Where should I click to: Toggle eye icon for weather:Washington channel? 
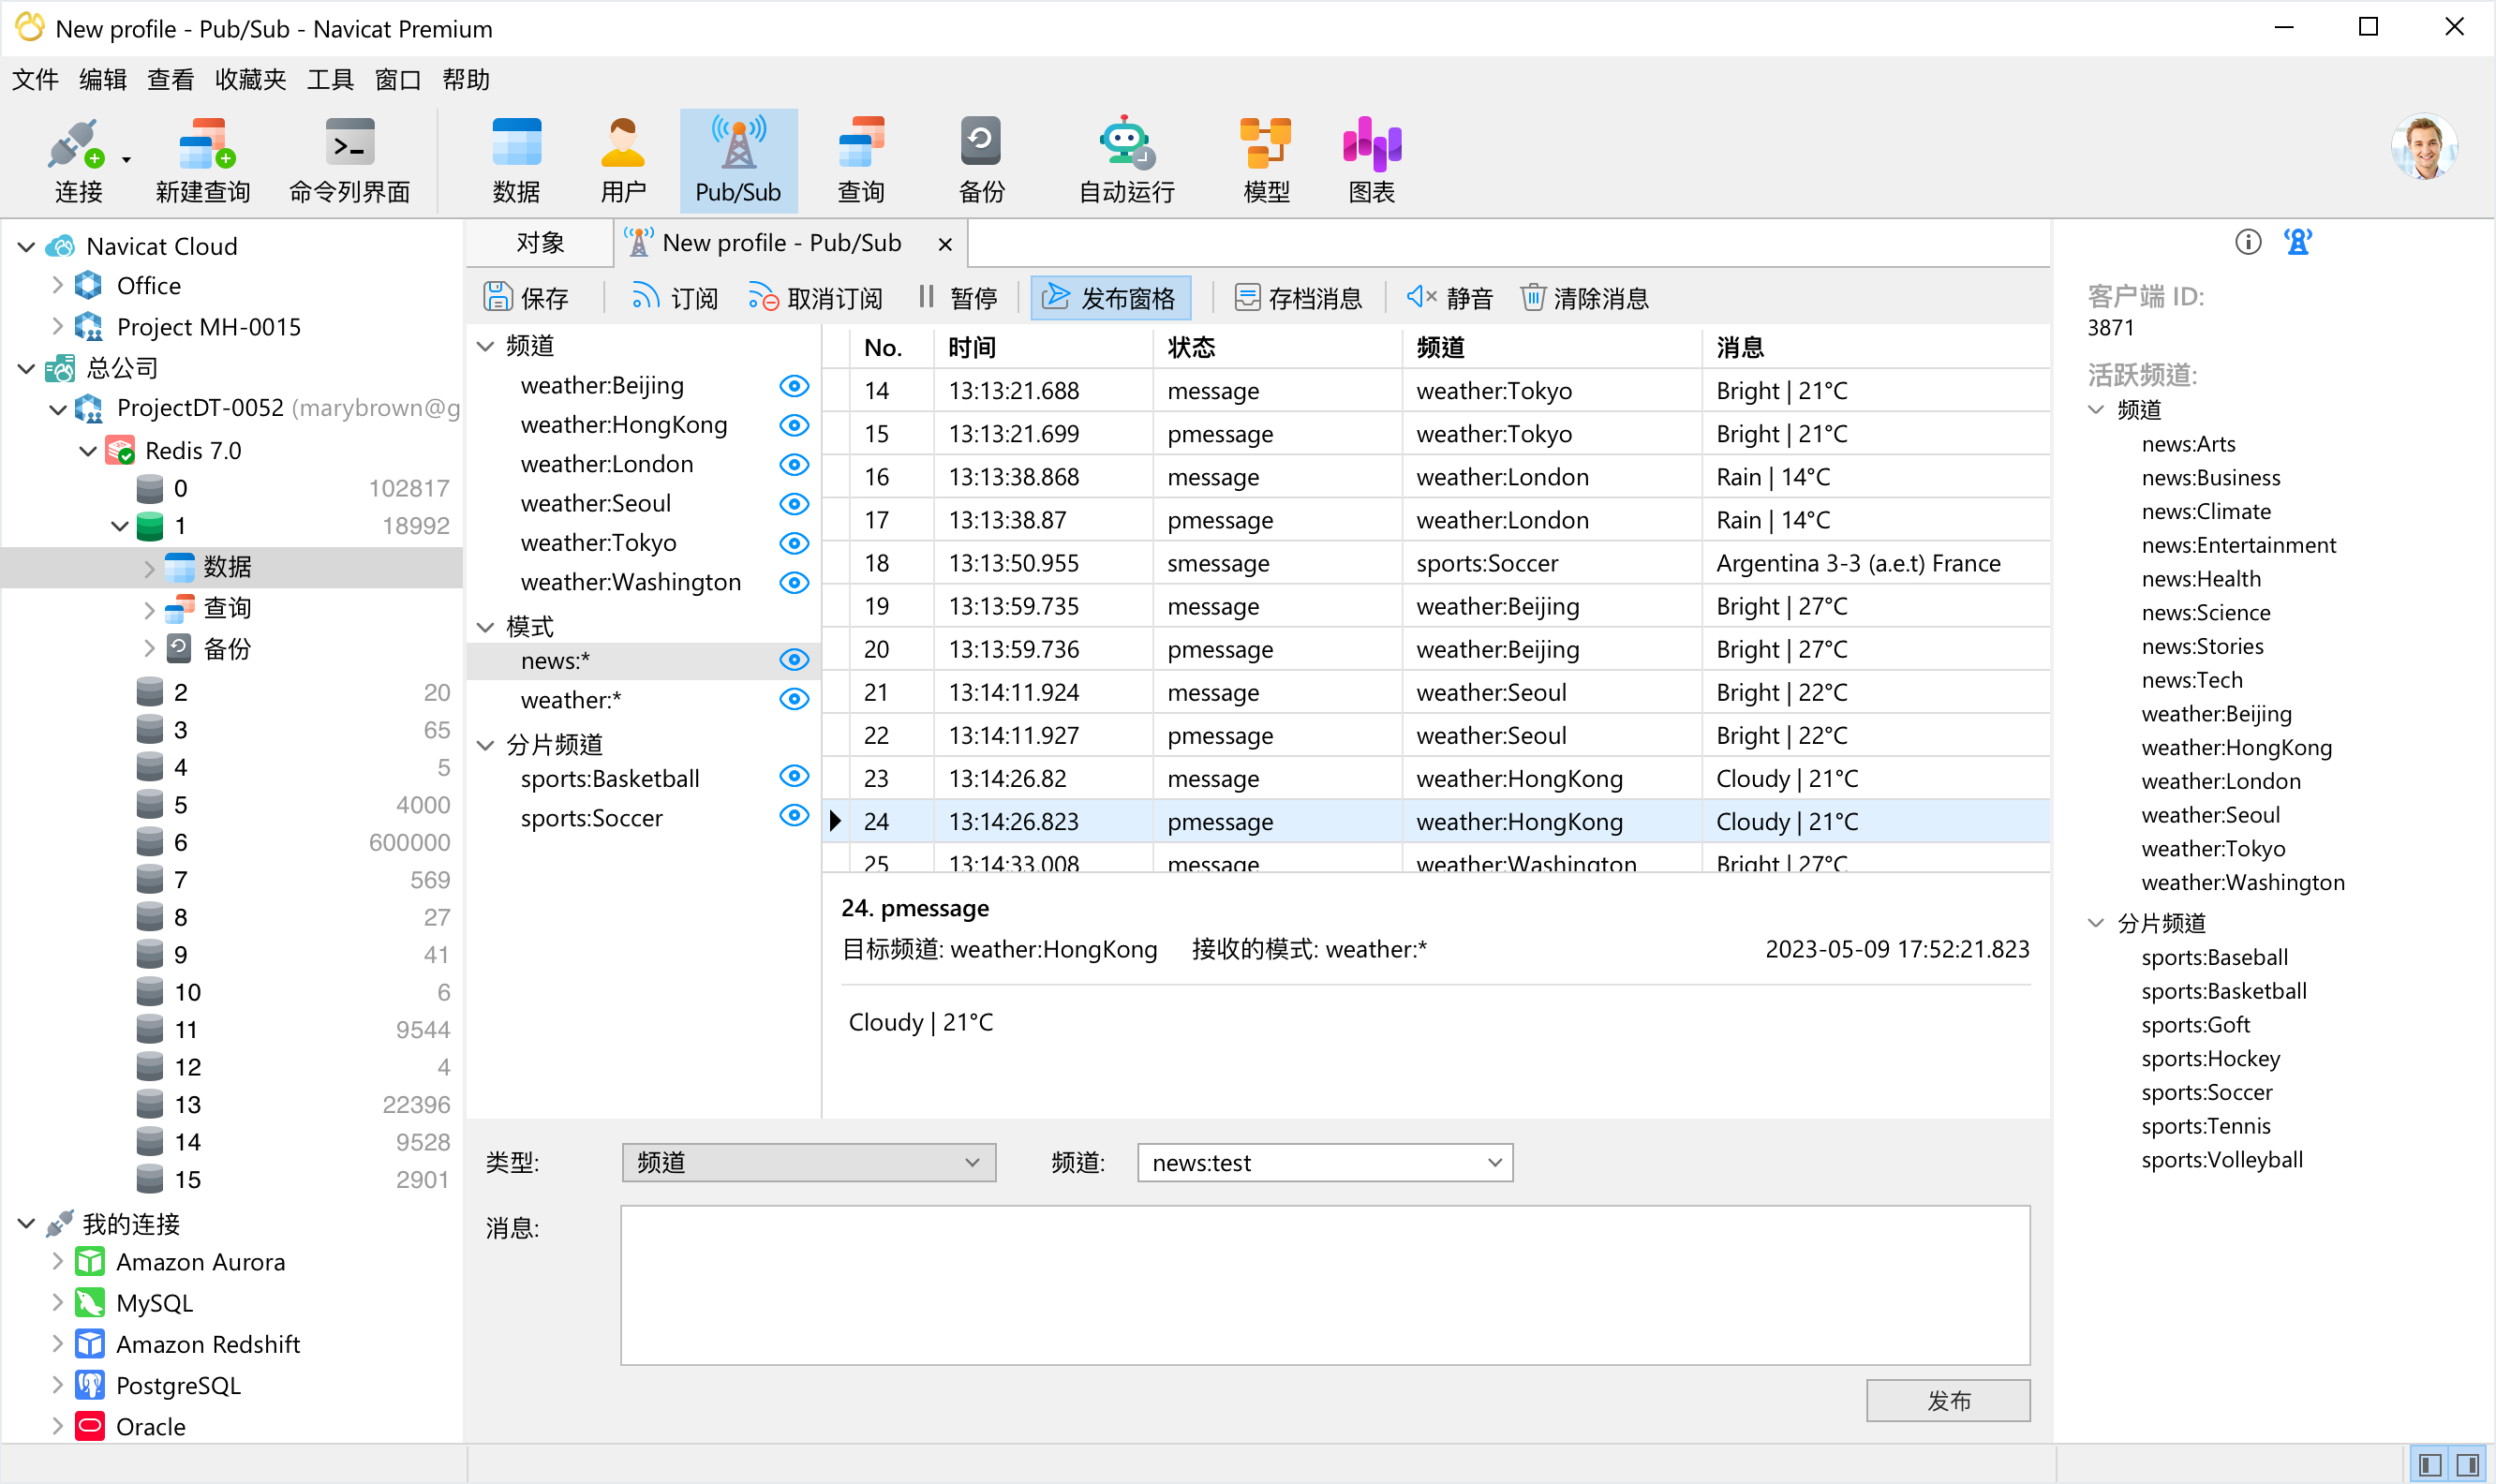coord(794,583)
